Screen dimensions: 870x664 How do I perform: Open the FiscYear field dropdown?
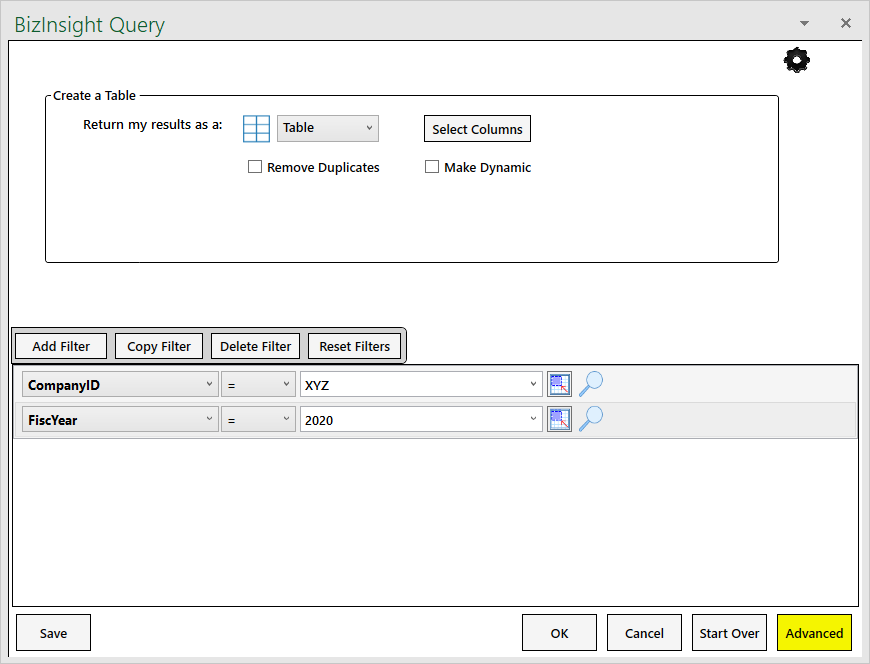[120, 419]
